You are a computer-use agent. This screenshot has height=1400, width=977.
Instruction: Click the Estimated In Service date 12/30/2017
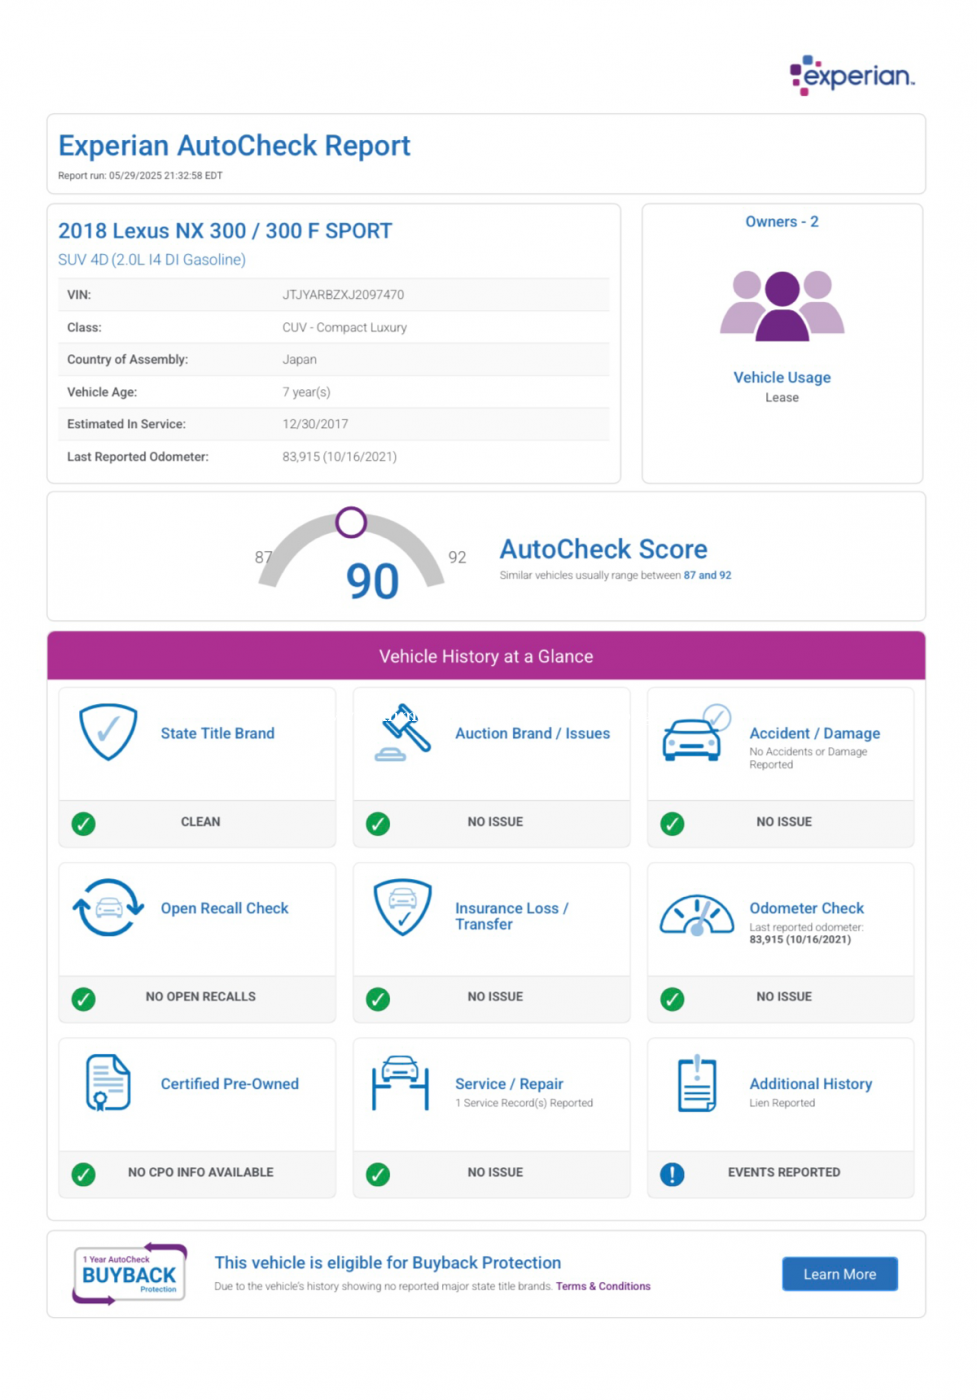pyautogui.click(x=315, y=424)
